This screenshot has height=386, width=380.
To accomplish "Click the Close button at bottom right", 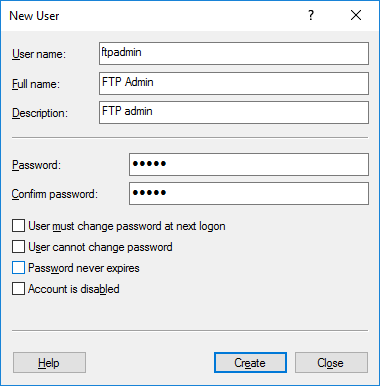I will (331, 362).
